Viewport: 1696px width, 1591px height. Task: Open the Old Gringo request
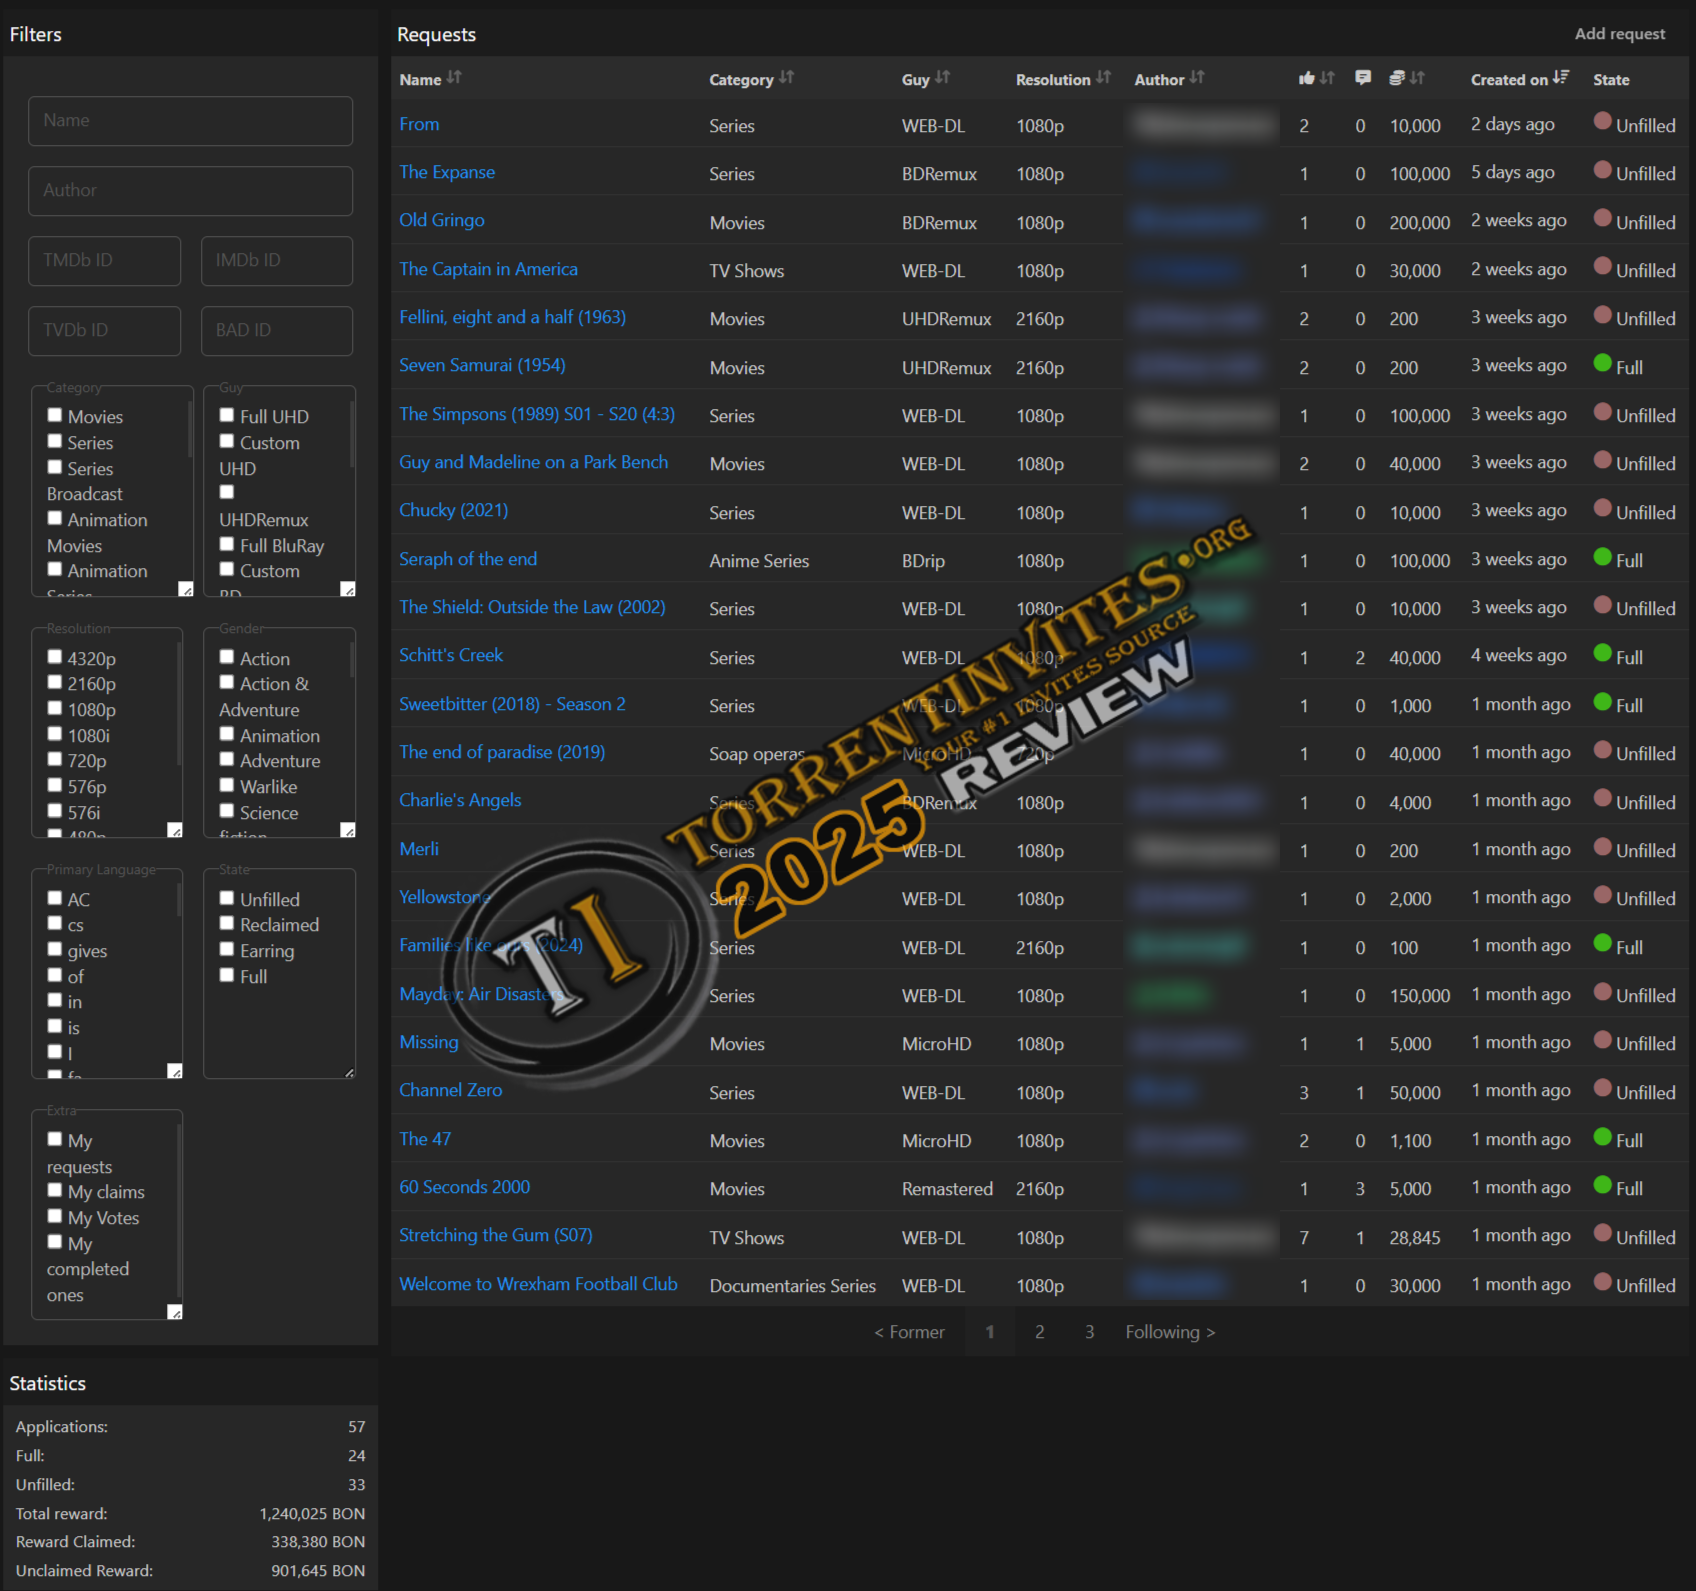coord(442,220)
